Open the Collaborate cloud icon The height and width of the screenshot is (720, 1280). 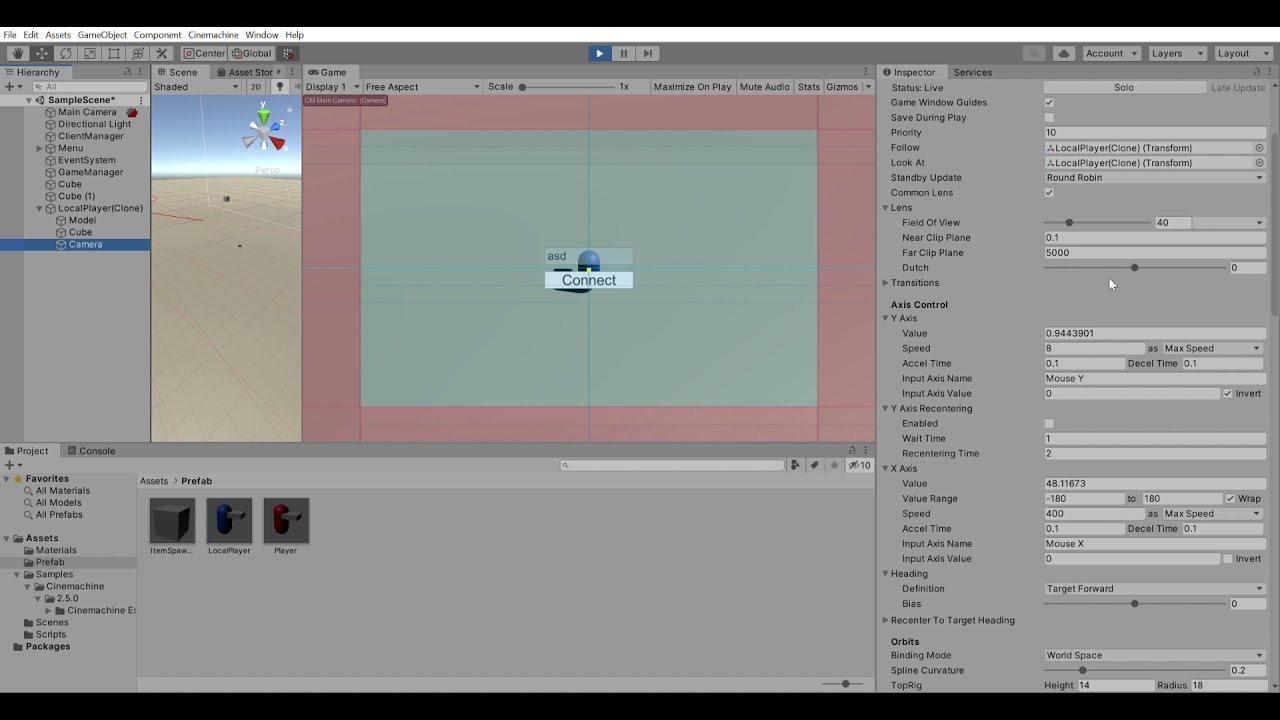click(x=1063, y=53)
